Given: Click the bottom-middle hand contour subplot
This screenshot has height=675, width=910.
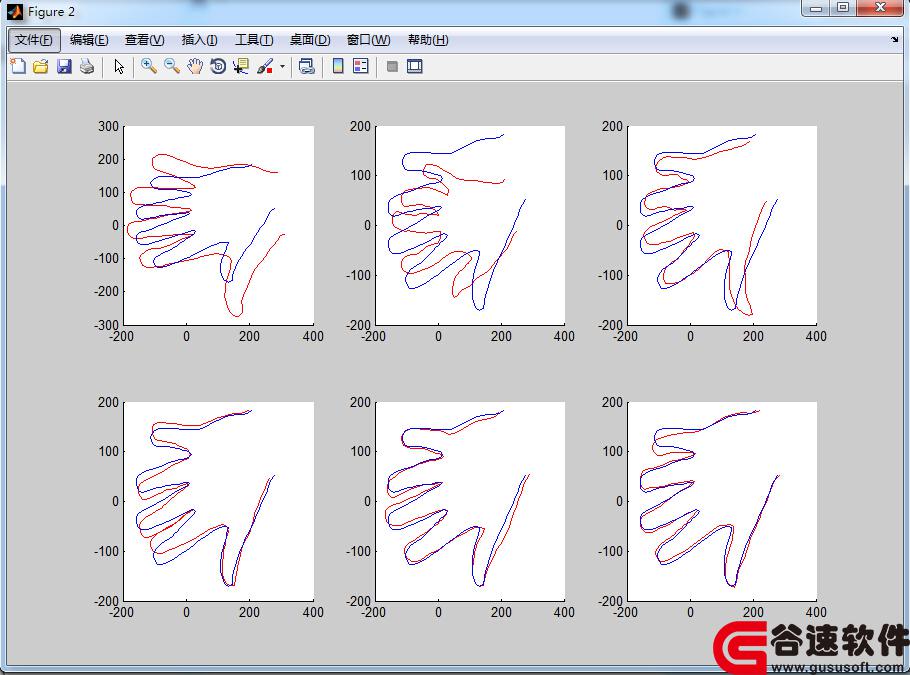Looking at the screenshot, I should coord(470,501).
